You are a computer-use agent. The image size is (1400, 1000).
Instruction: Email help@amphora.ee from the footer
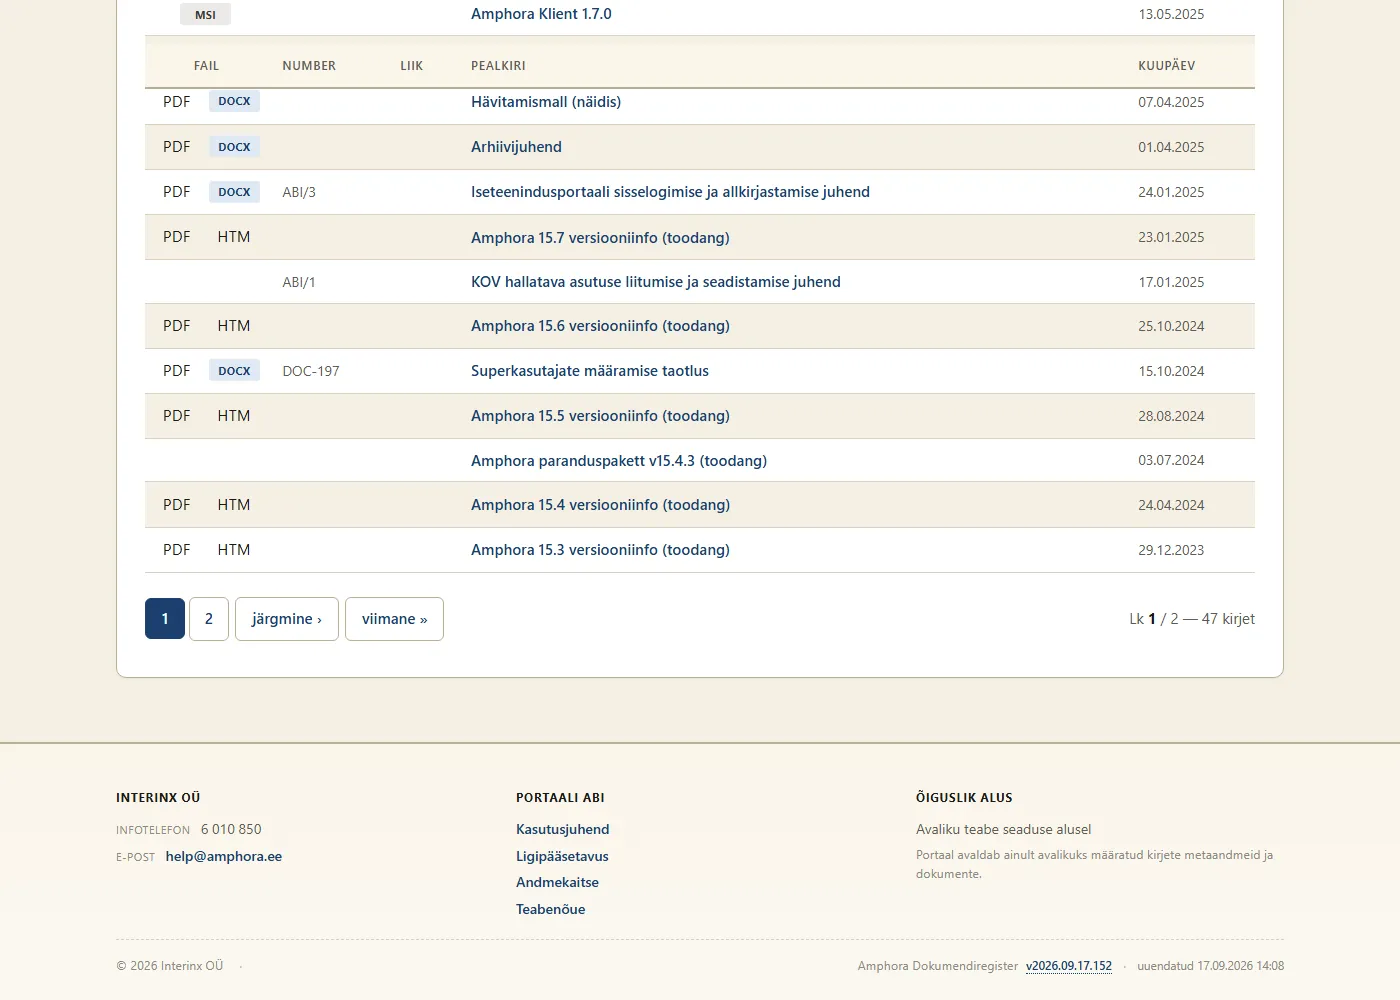(x=224, y=856)
